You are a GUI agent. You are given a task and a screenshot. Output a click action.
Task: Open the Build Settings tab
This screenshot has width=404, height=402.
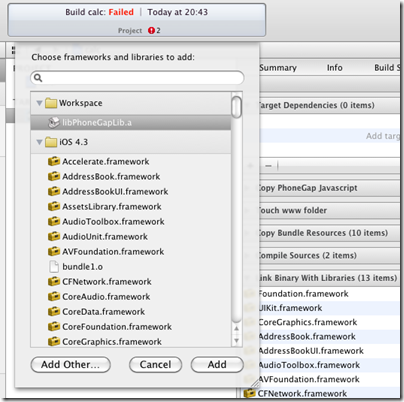pyautogui.click(x=387, y=68)
